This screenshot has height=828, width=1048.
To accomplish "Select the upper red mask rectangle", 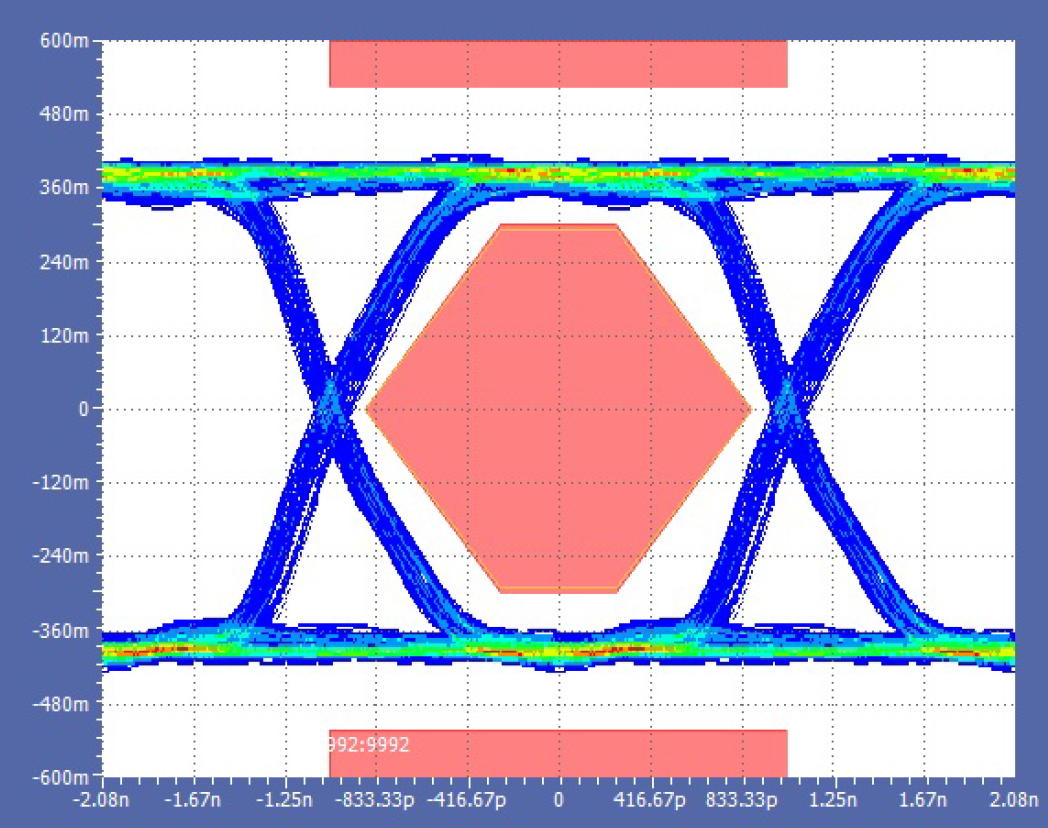I will click(x=558, y=63).
